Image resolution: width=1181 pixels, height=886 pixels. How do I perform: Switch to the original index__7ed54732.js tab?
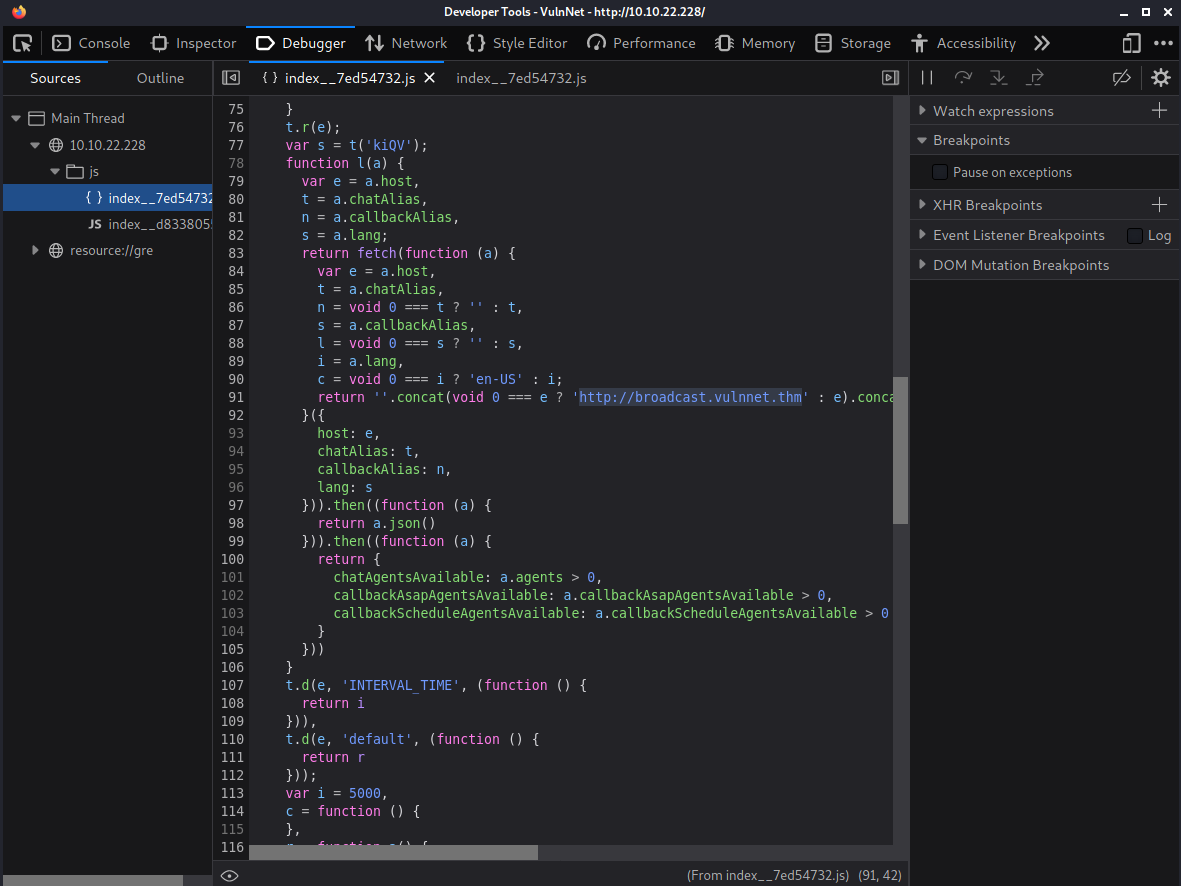coord(521,78)
